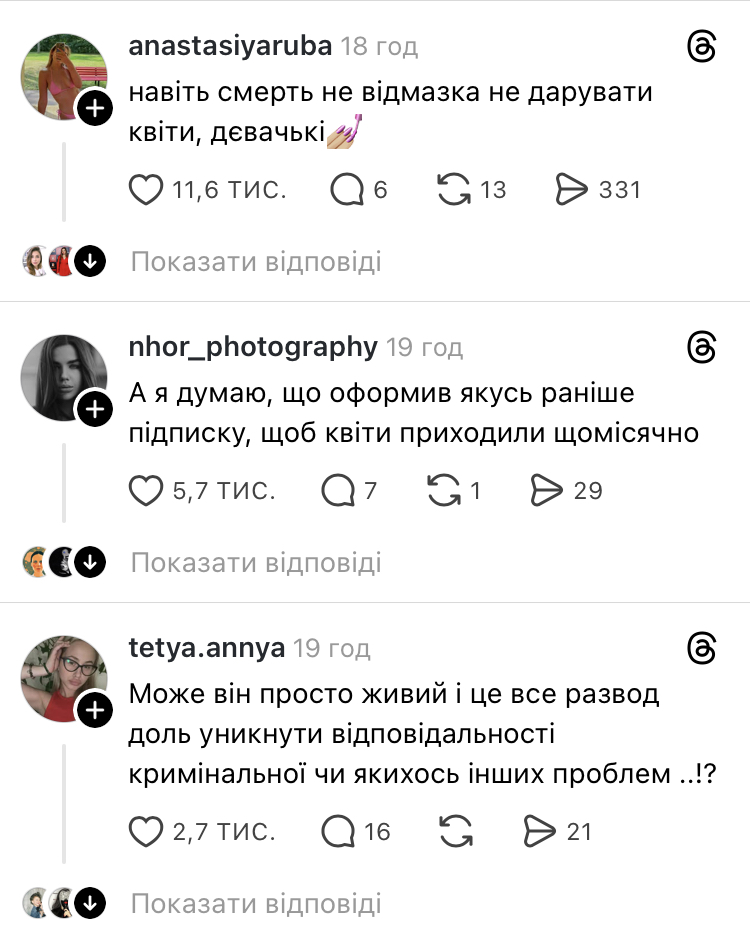Tap tetya.annya's profile picture
This screenshot has width=750, height=936.
pyautogui.click(x=64, y=680)
